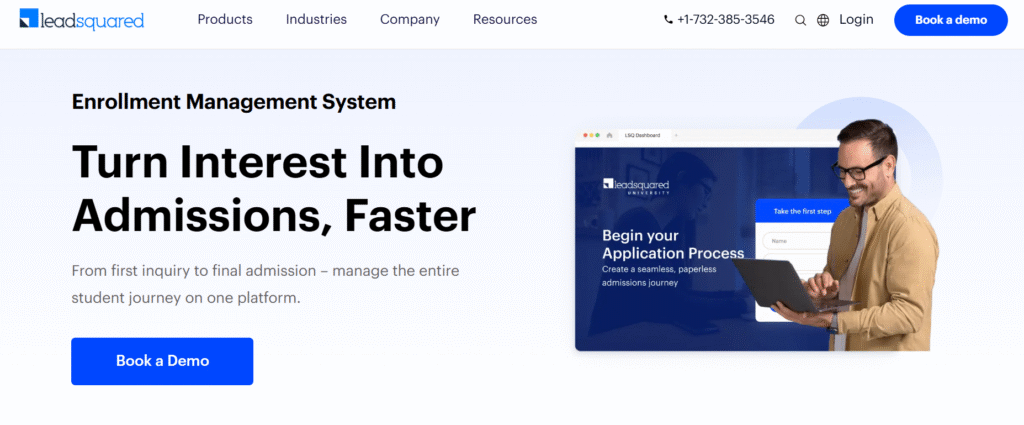Click the LeadSquared logo in header
This screenshot has width=1024, height=425.
pyautogui.click(x=82, y=20)
